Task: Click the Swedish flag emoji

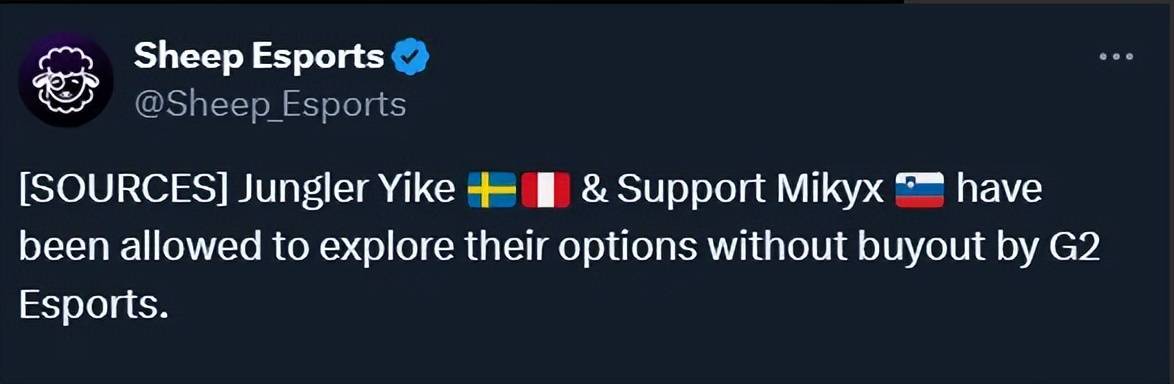Action: [491, 190]
